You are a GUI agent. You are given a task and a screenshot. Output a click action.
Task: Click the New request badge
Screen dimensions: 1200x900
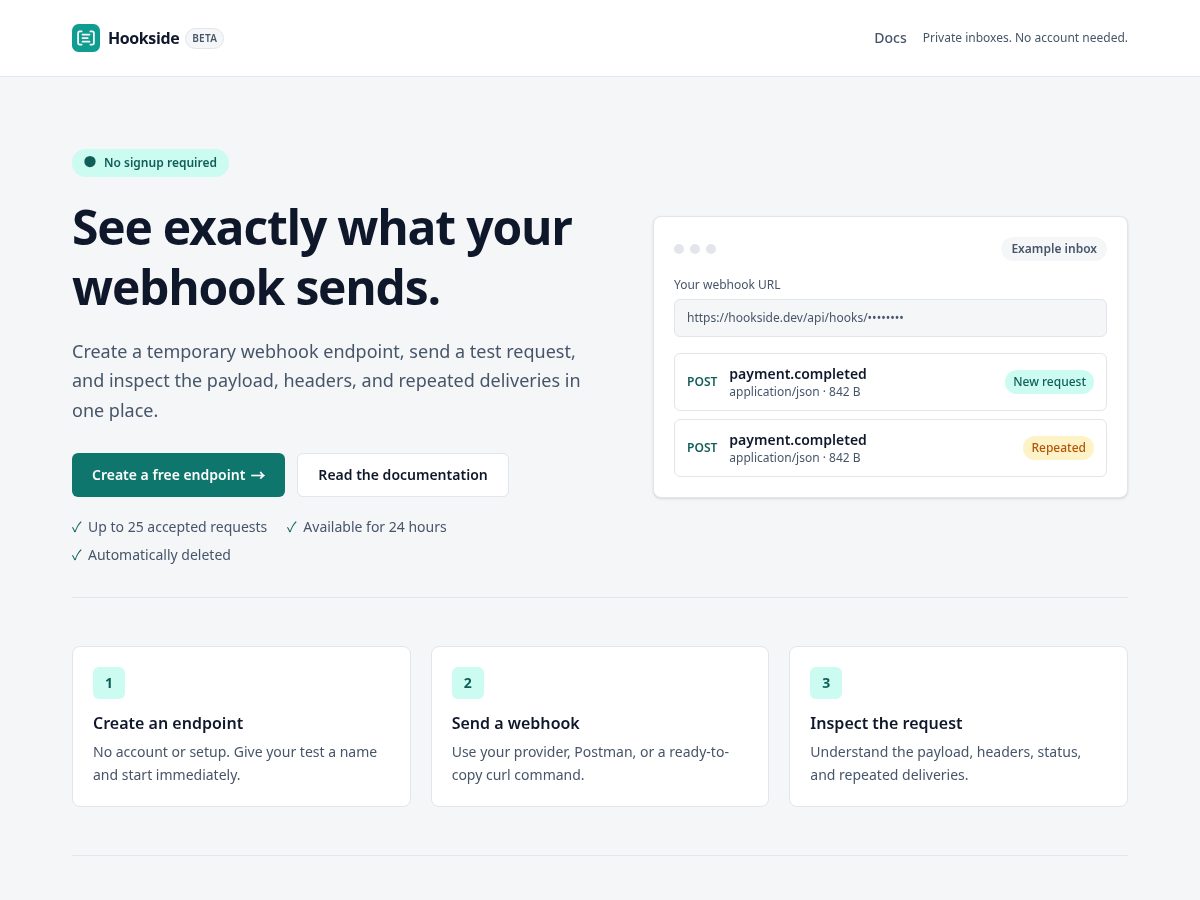(x=1049, y=382)
